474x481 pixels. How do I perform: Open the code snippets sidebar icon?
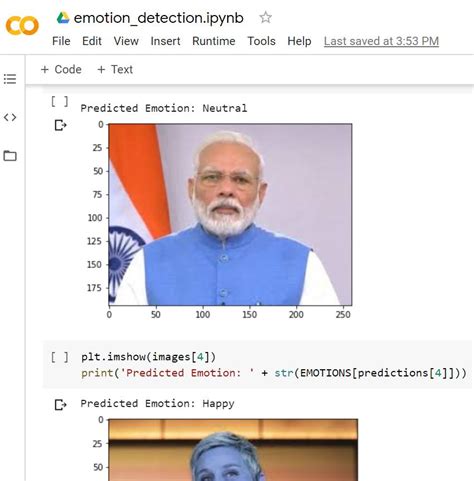pyautogui.click(x=10, y=117)
